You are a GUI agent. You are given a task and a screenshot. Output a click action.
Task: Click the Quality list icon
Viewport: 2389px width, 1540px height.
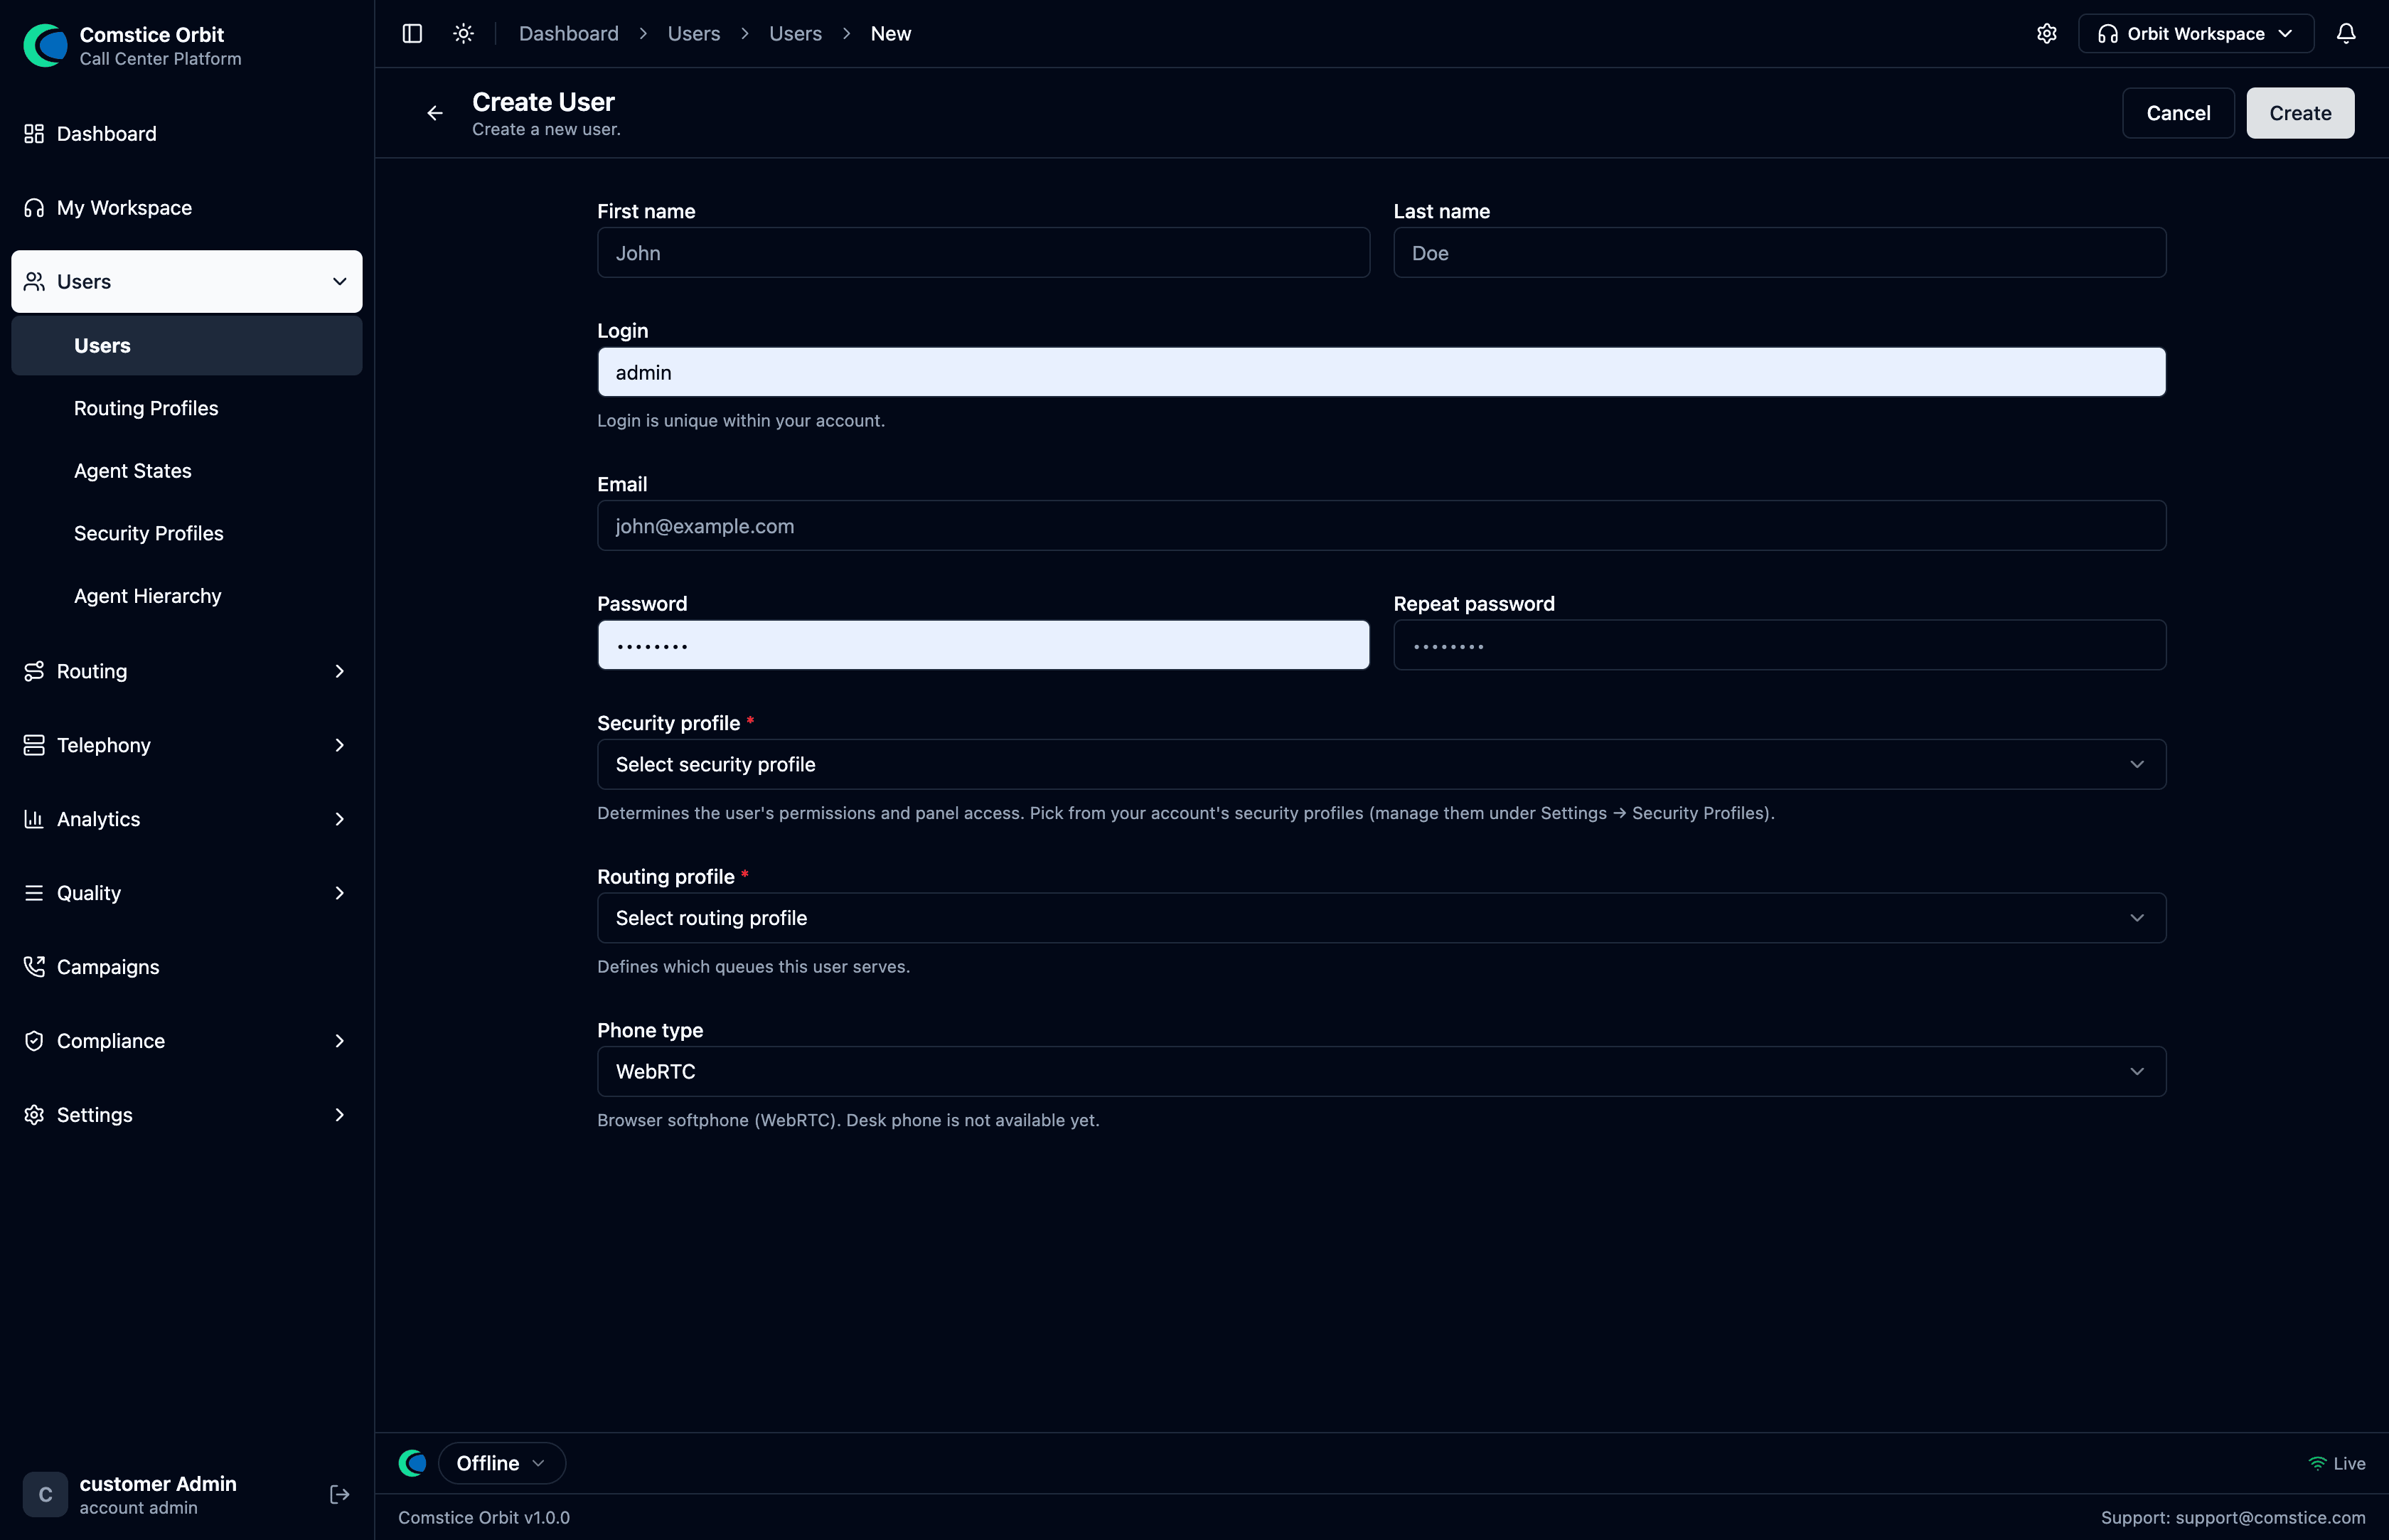(x=34, y=893)
